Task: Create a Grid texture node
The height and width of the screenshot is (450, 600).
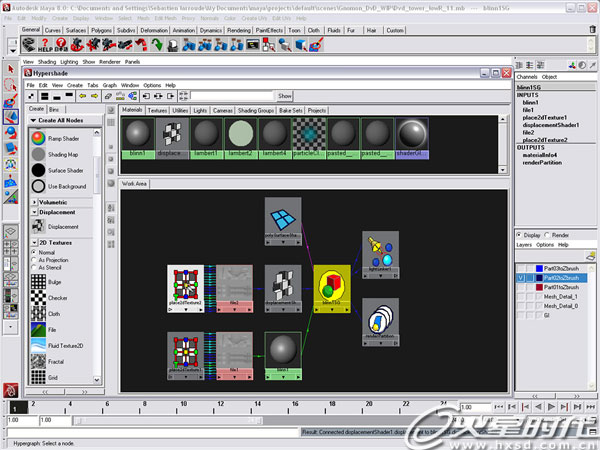Action: pos(38,377)
